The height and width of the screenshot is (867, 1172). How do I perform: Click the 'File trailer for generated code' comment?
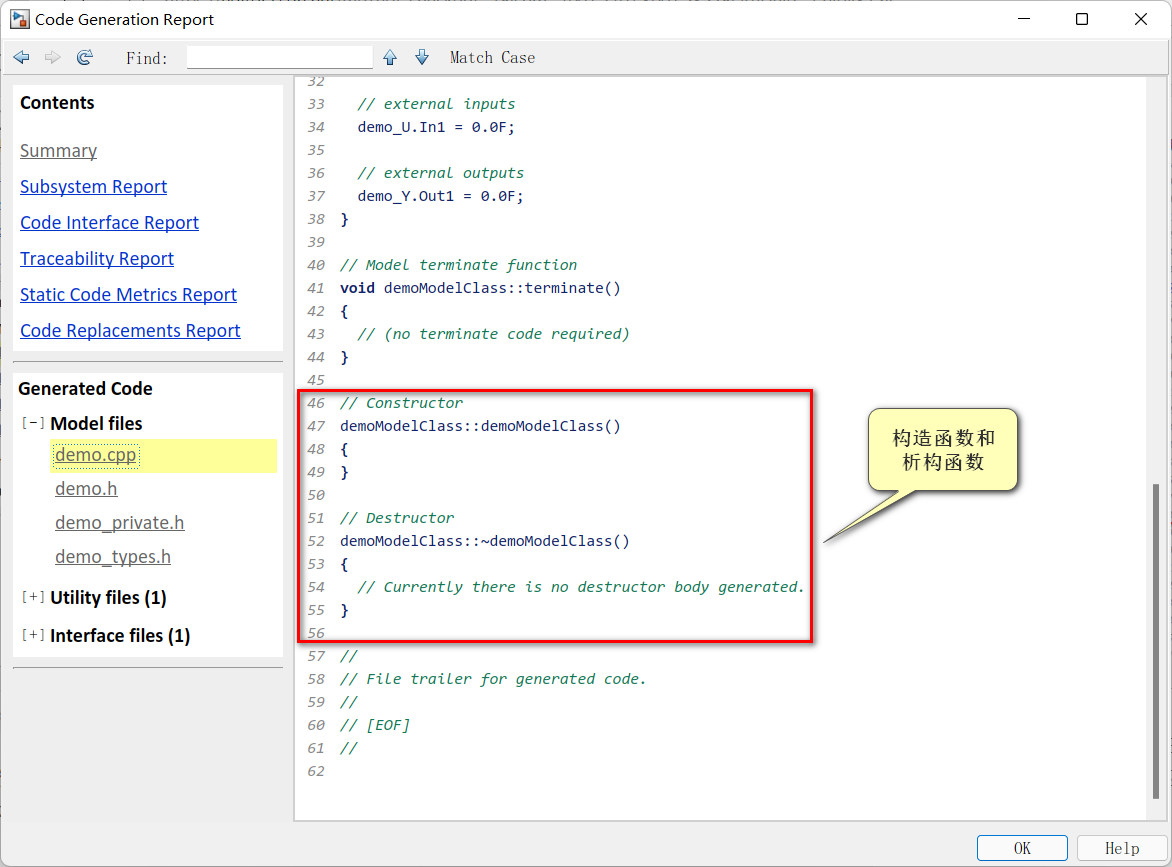tap(493, 679)
